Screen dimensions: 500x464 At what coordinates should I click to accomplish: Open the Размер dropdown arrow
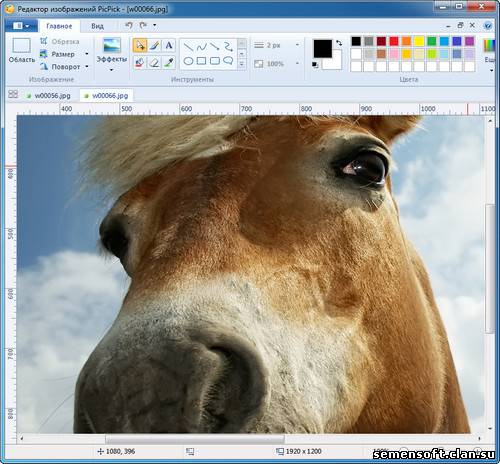pos(87,54)
